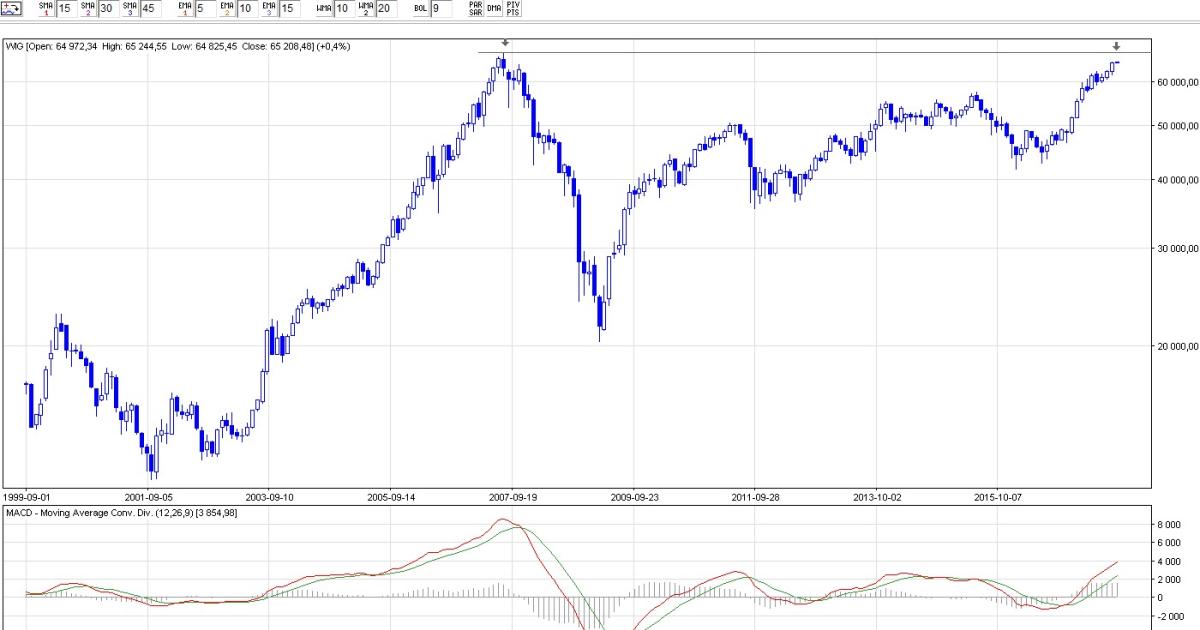Enable the EMA 2 indicator button
This screenshot has width=1200, height=630.
pyautogui.click(x=226, y=9)
